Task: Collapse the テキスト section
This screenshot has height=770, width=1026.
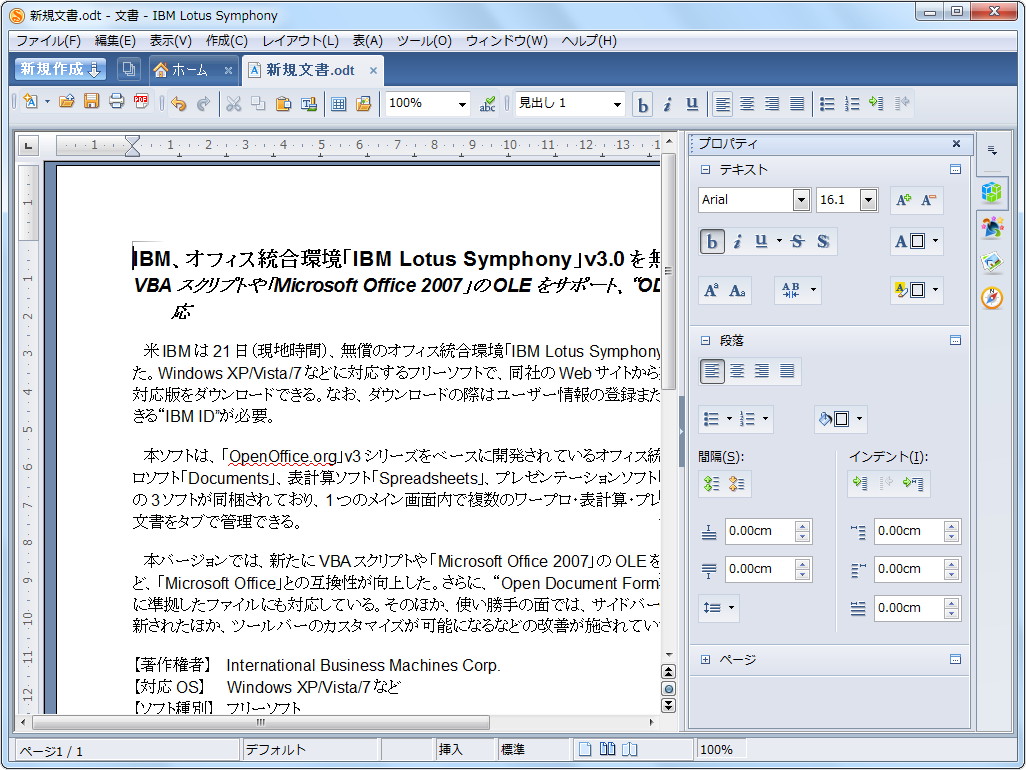Action: [x=705, y=170]
